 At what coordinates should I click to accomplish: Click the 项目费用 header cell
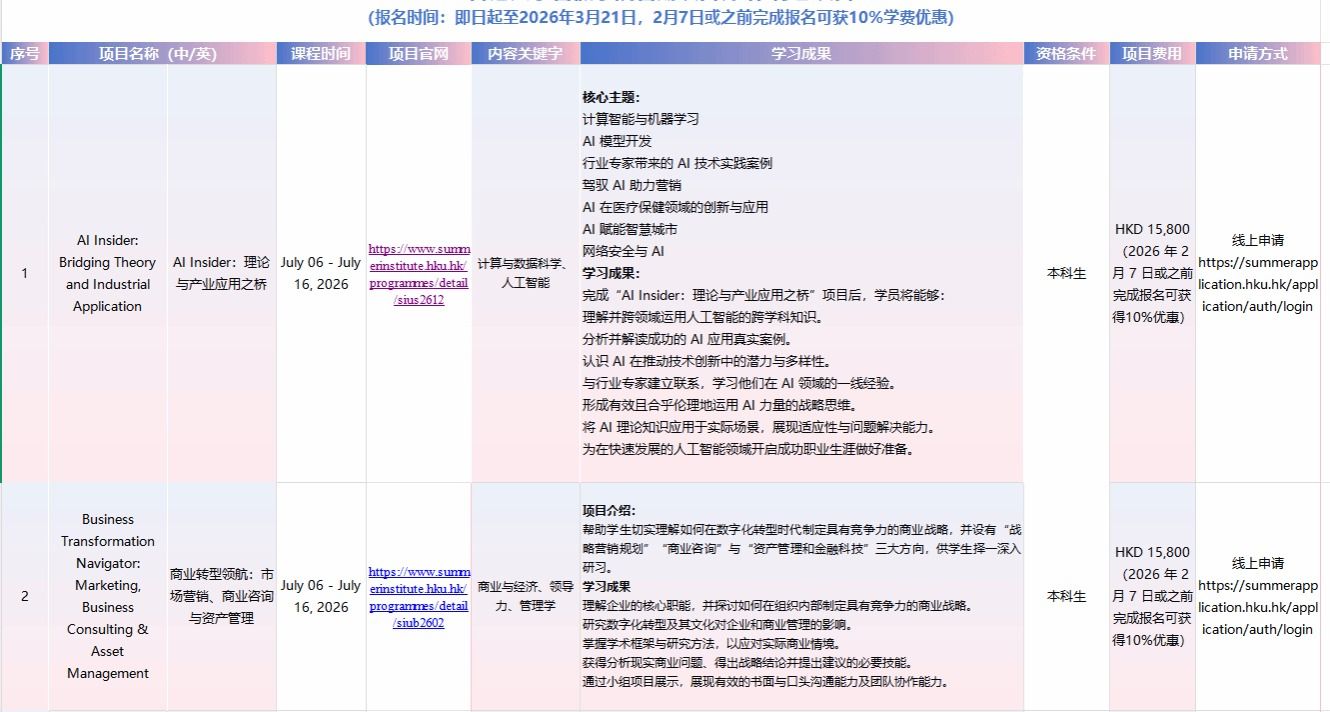tap(1152, 54)
